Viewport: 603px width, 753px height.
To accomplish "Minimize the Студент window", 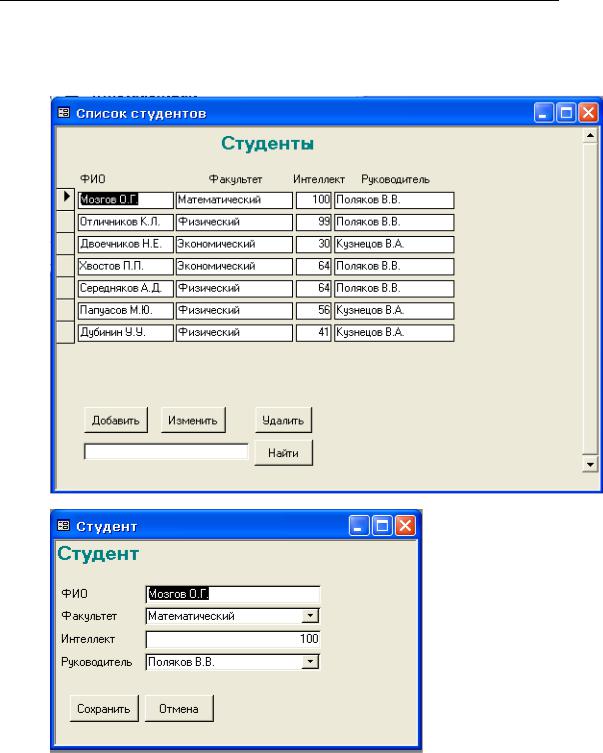I will pyautogui.click(x=359, y=526).
